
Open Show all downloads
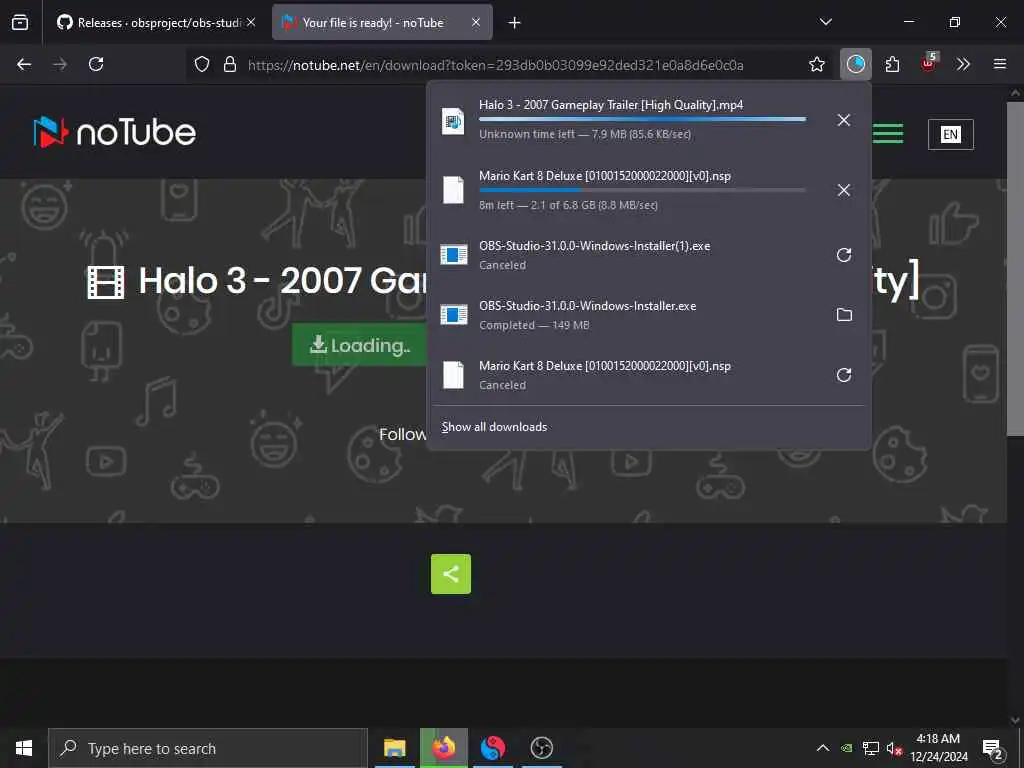pyautogui.click(x=494, y=427)
